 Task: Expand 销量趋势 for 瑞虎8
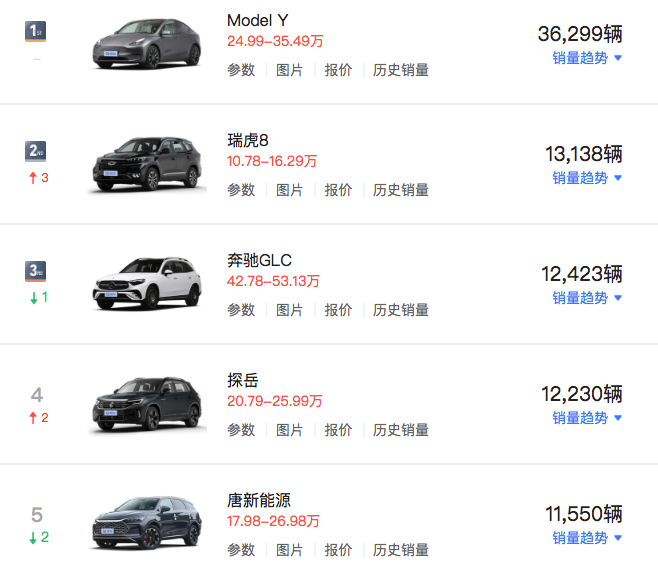click(587, 178)
